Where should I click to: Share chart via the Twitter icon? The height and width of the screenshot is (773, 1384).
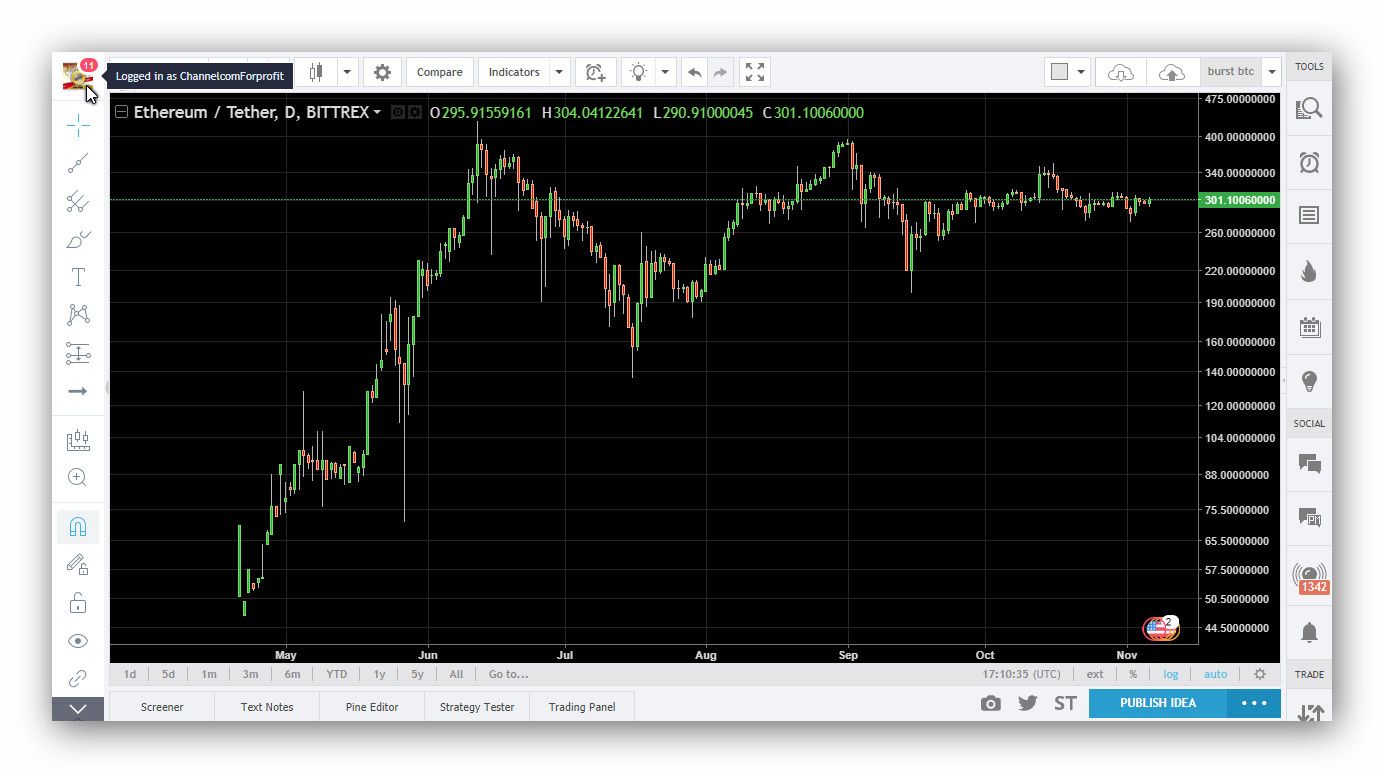pos(1027,703)
